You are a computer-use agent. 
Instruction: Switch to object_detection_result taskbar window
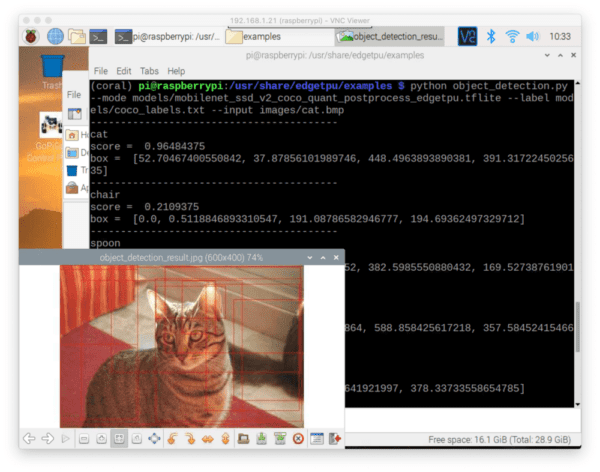click(388, 36)
